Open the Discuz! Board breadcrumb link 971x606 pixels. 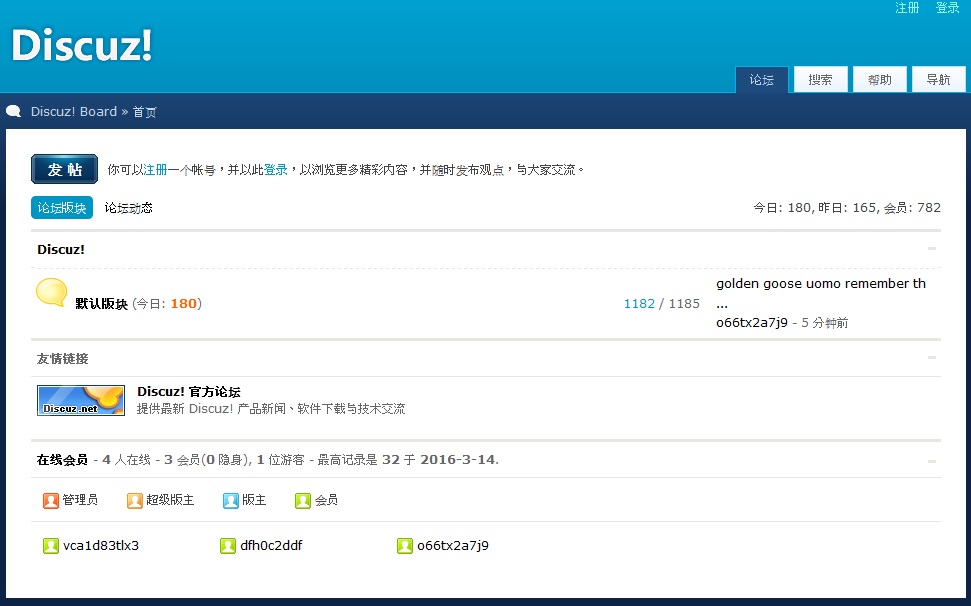[x=74, y=111]
